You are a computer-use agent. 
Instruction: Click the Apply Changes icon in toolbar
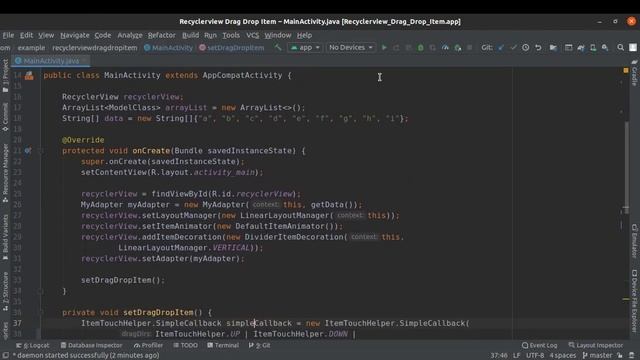click(x=396, y=48)
